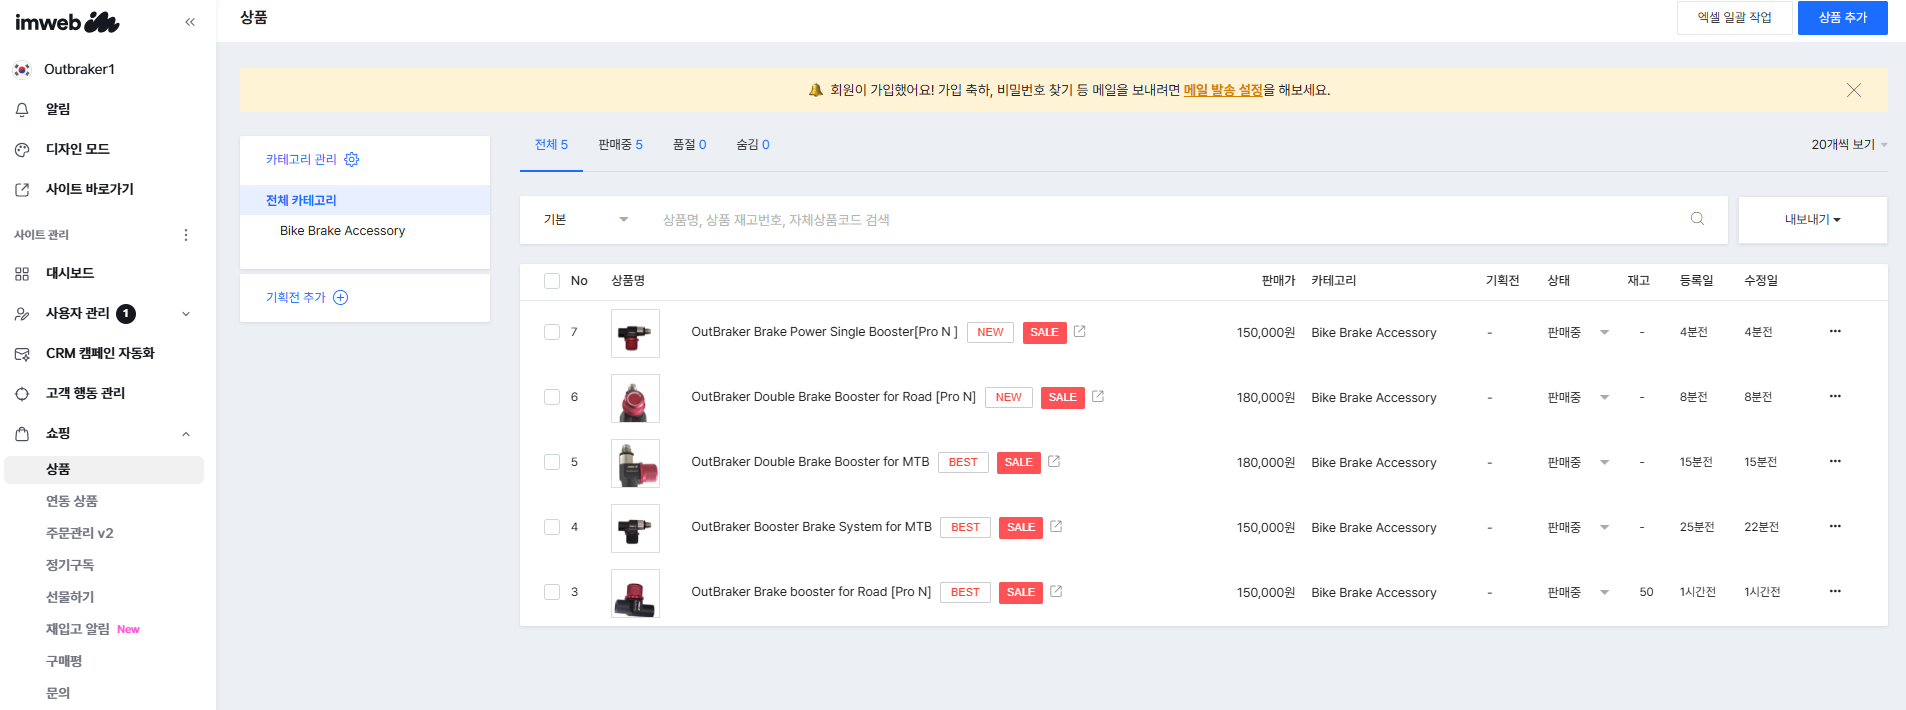Open OutBraker Booster Brake System for MTB name

811,527
